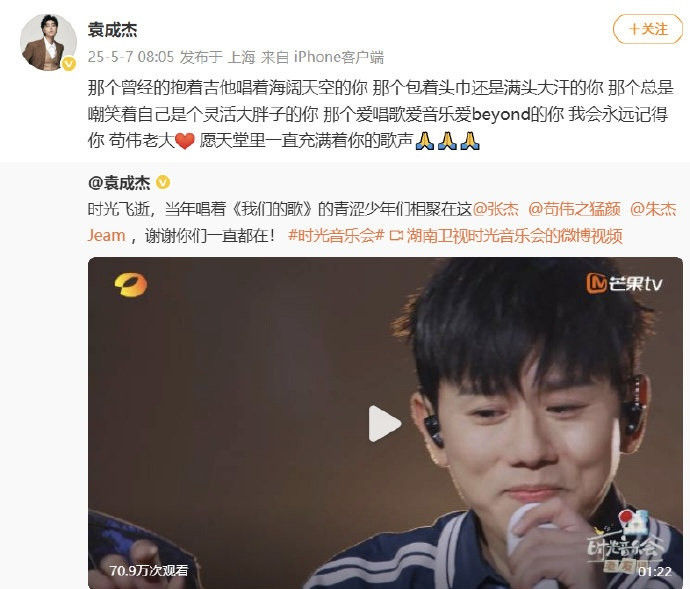Screen dimensions: 690x589
Task: Open 湖南卫视时光音乐会的微博视频 link
Action: 514,236
